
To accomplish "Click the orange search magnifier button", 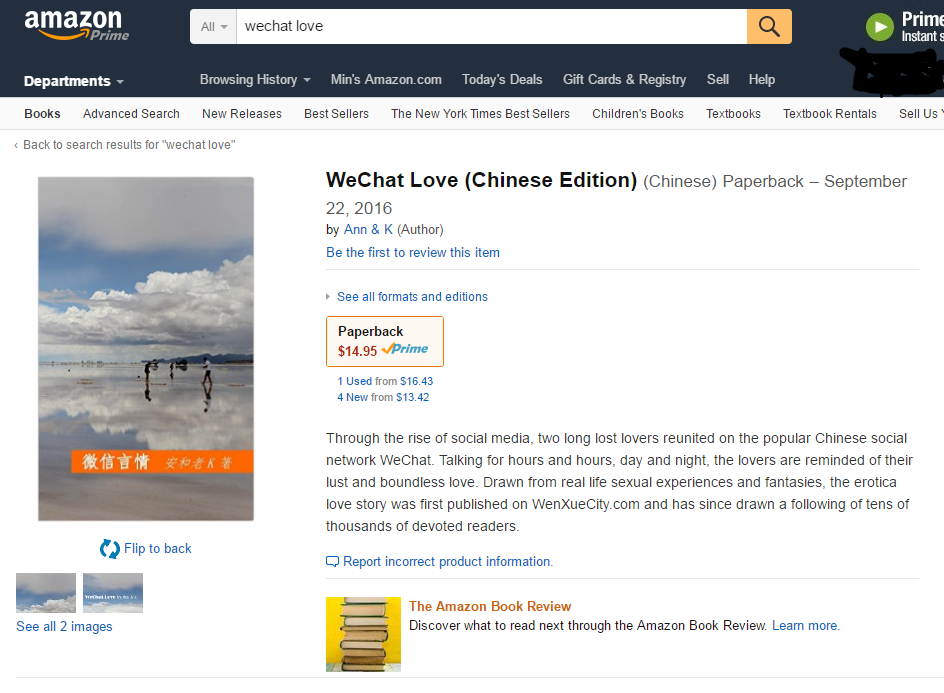I will tap(768, 27).
